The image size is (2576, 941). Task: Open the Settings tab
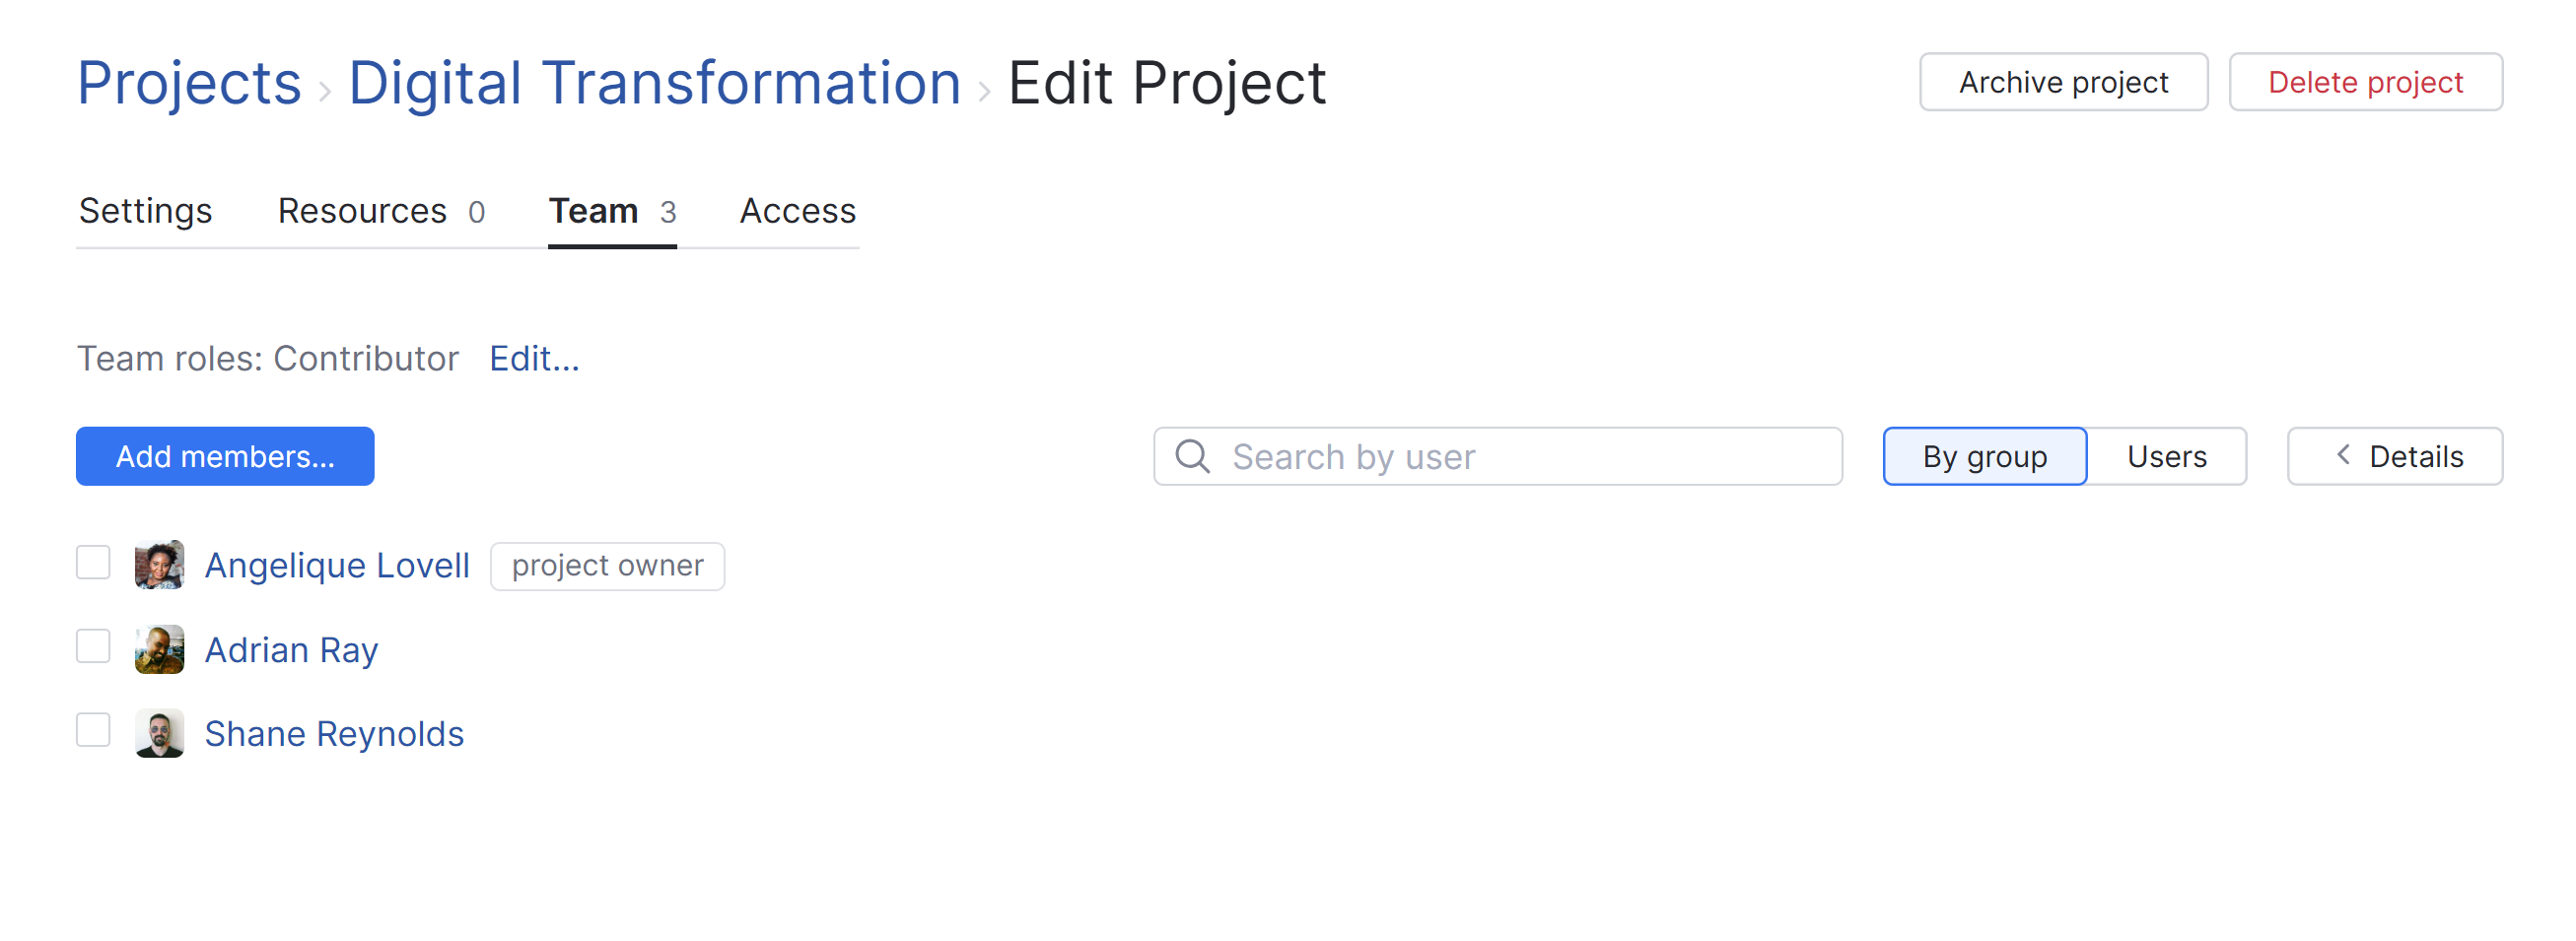(145, 211)
